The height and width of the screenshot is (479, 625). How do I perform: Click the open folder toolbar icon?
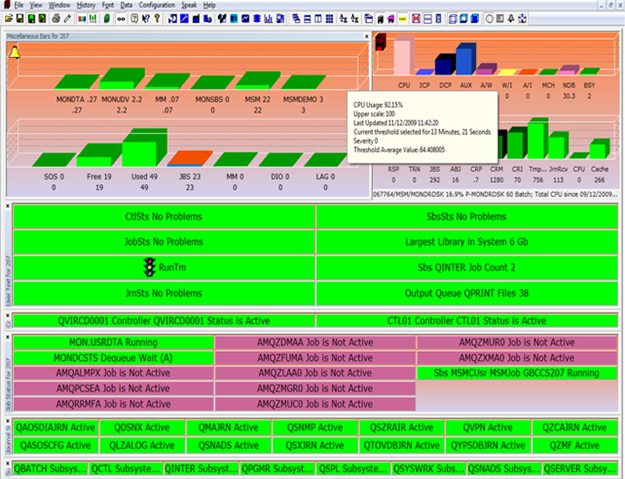pyautogui.click(x=7, y=18)
